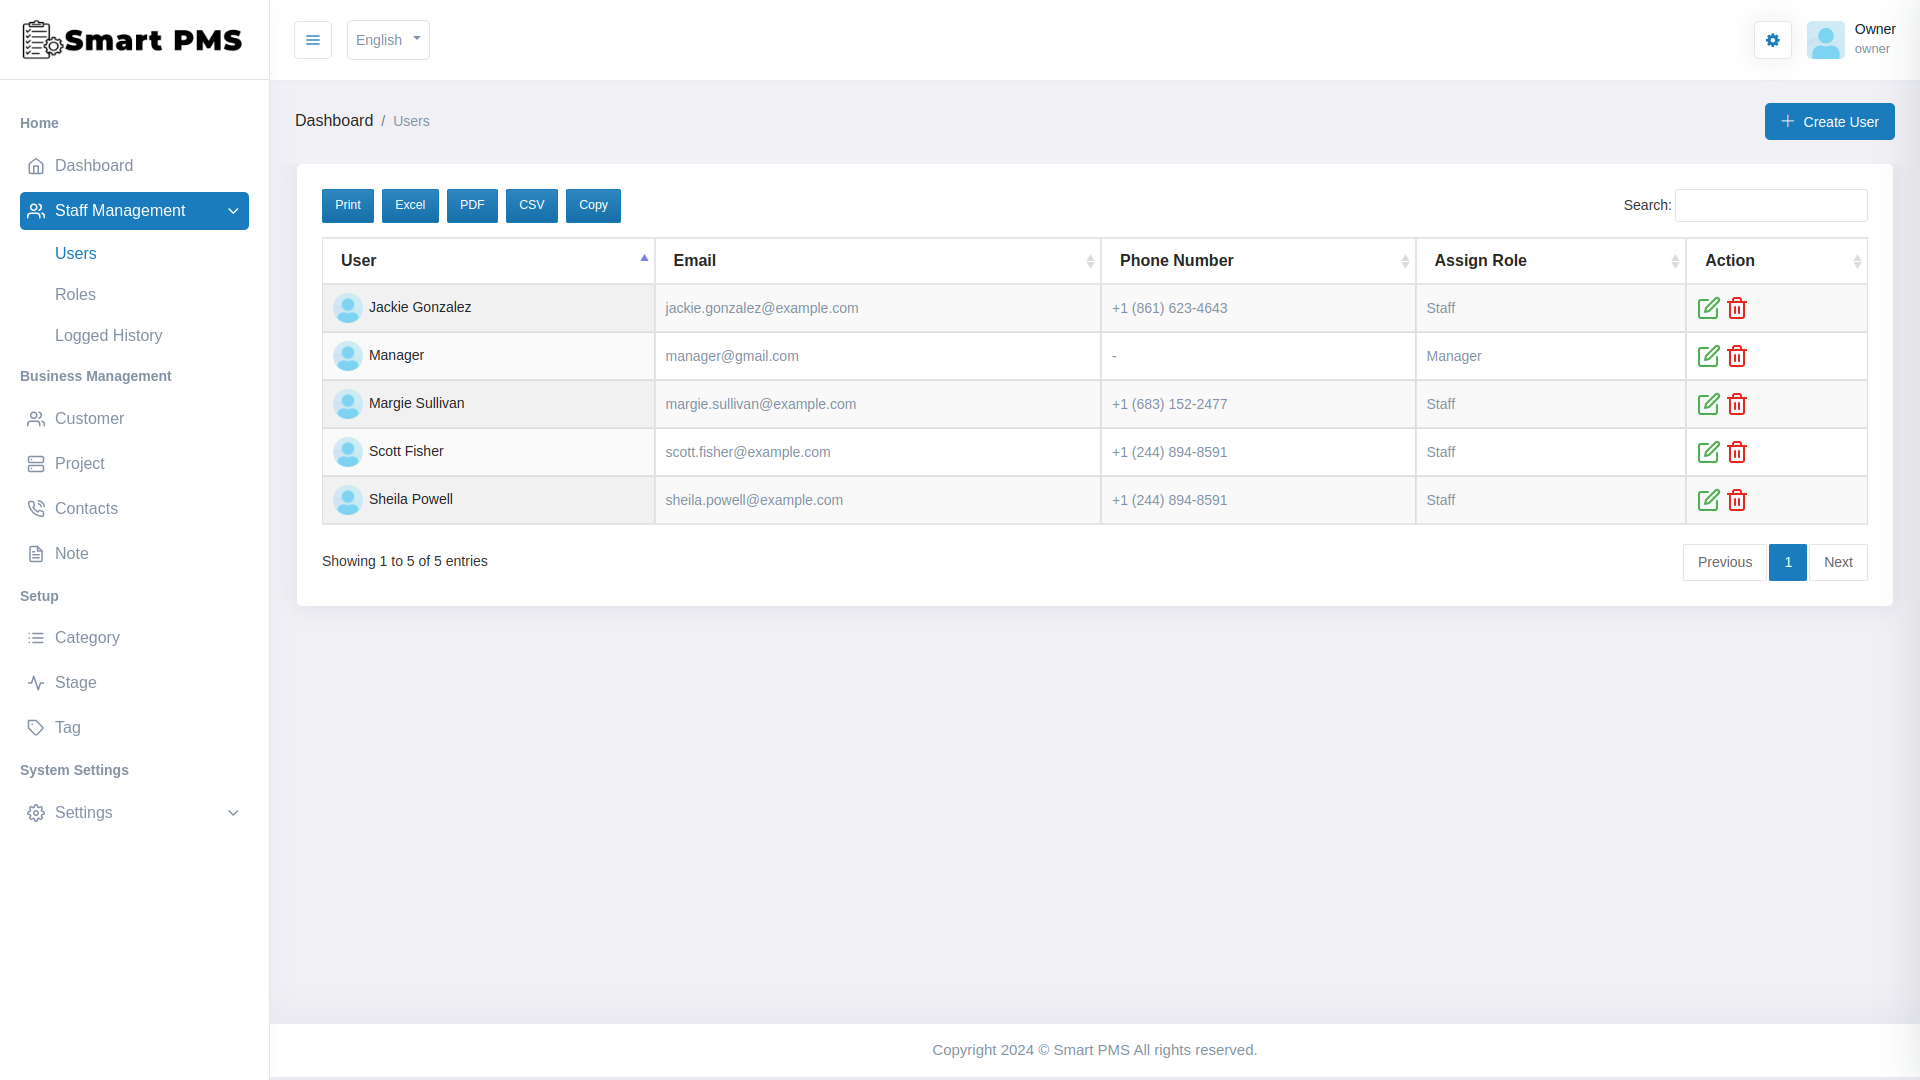
Task: Open the Staff Management section icon
Action: (x=36, y=211)
